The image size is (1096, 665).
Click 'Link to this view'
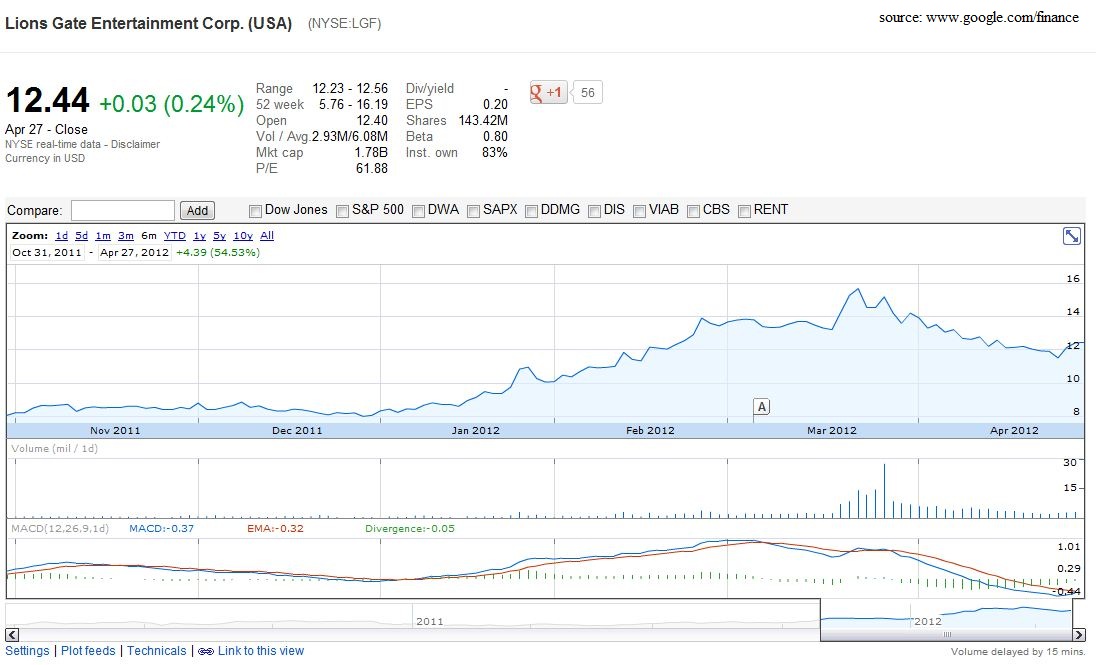pos(261,651)
